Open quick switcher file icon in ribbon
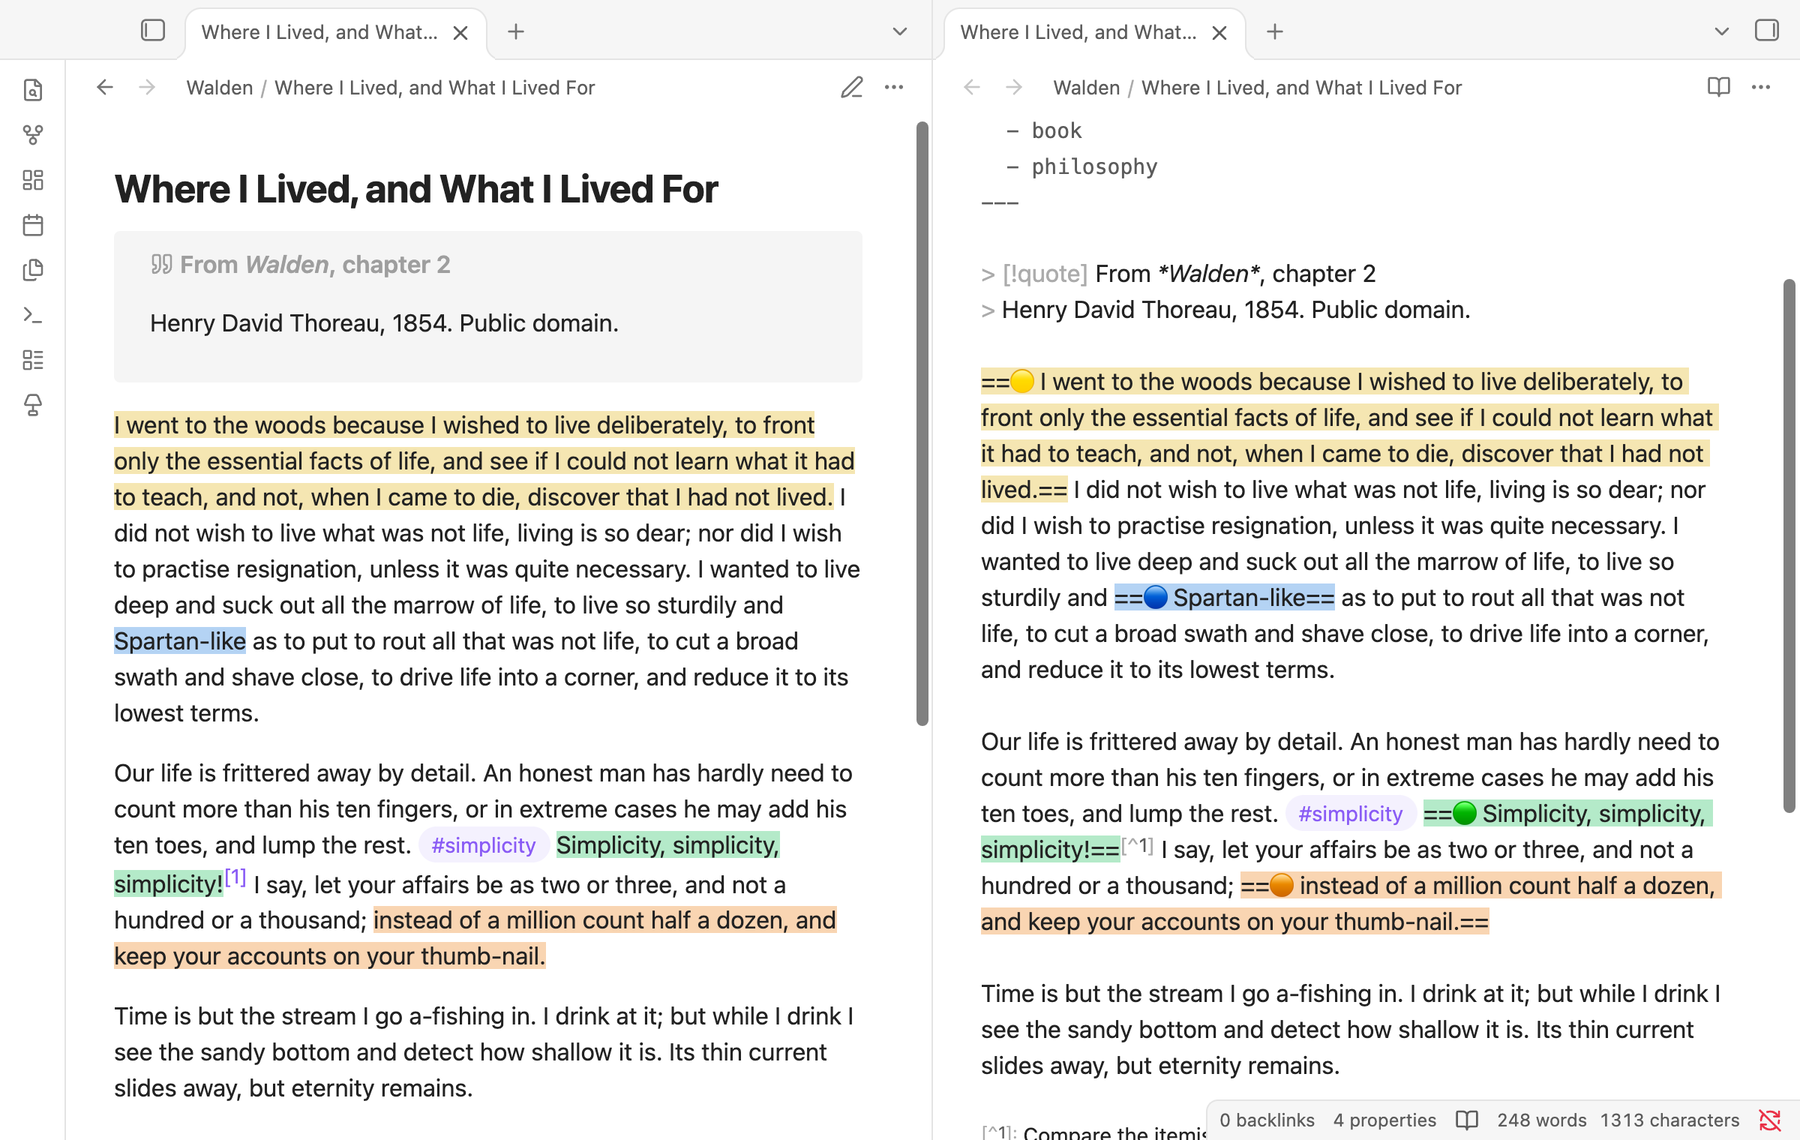The width and height of the screenshot is (1800, 1140). [33, 90]
